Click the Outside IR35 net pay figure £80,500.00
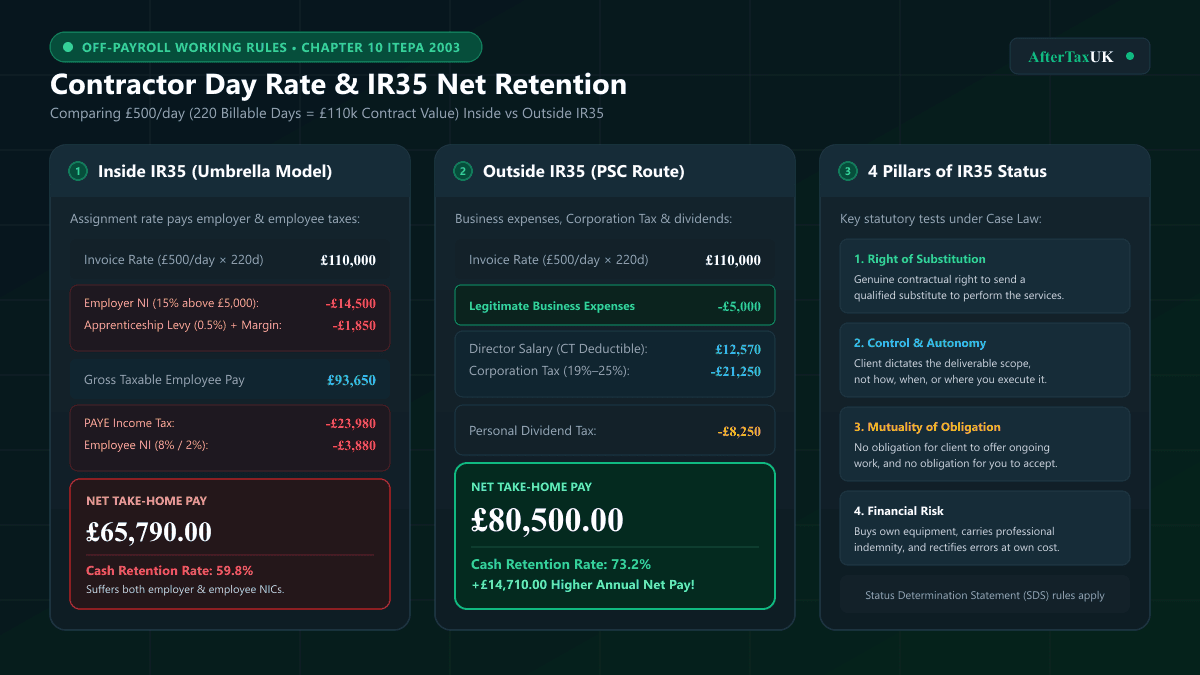This screenshot has width=1200, height=675. [x=547, y=519]
